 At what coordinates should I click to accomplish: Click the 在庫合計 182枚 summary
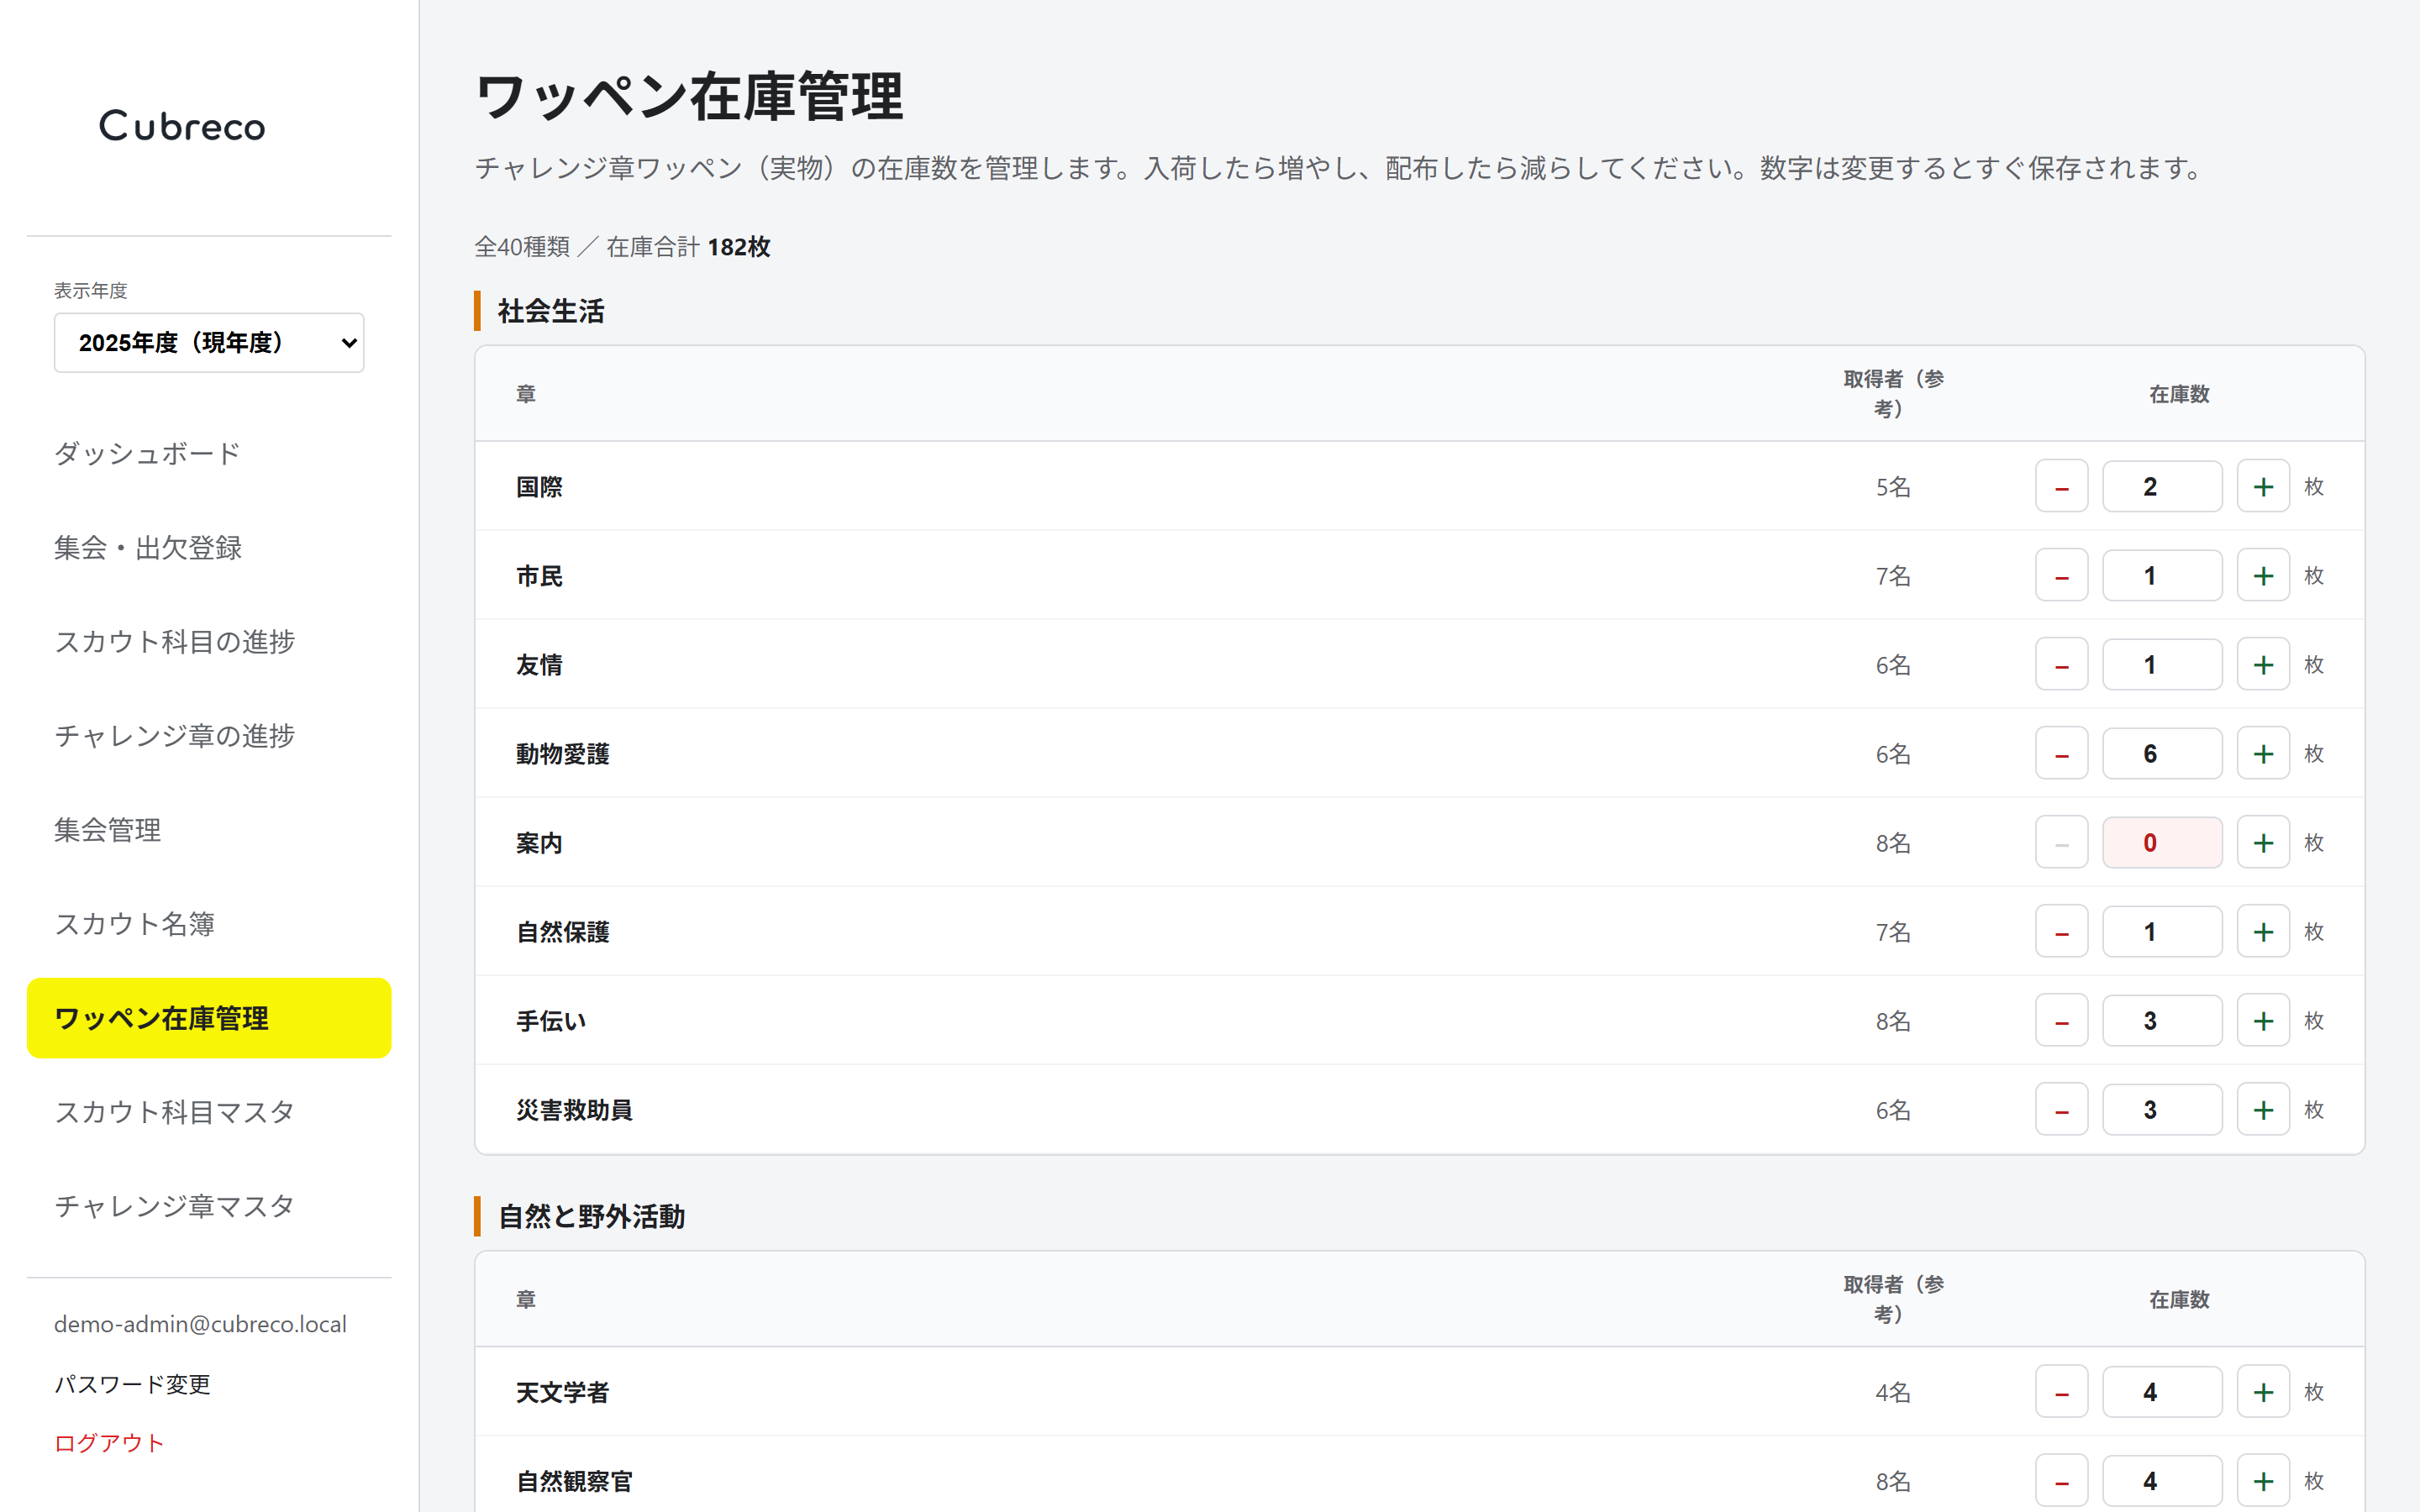point(688,247)
